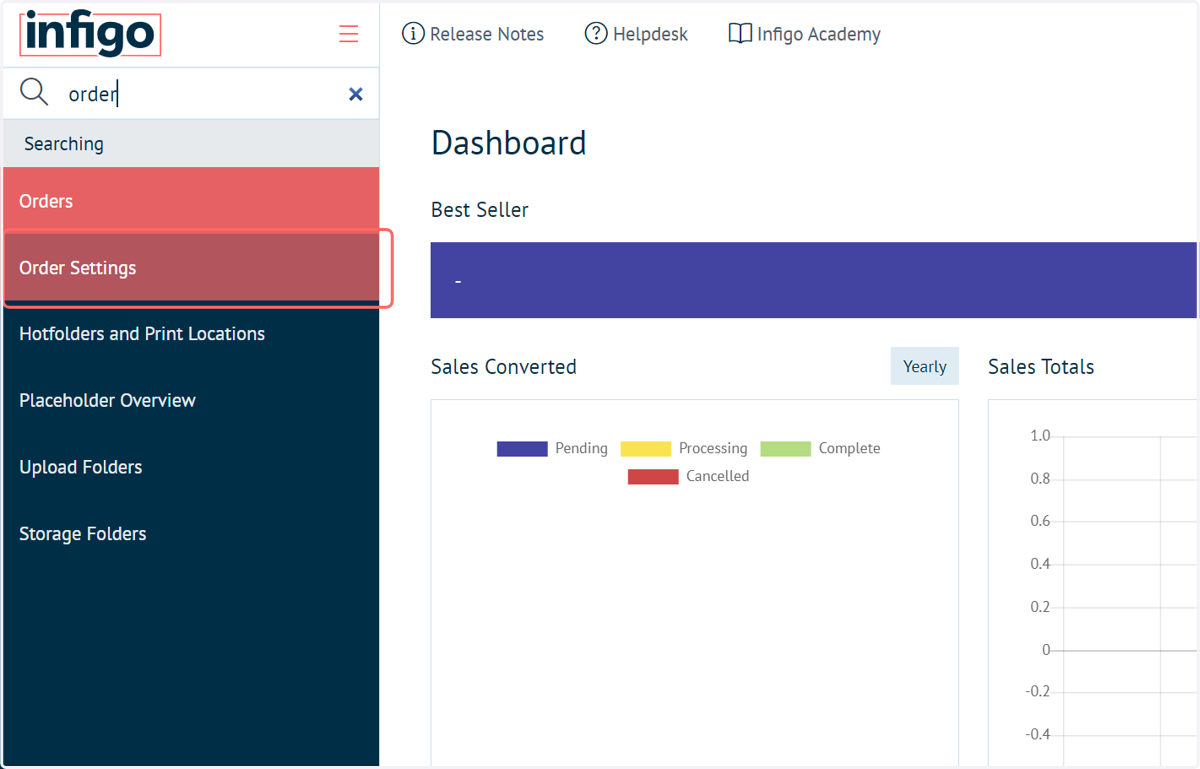Click the magnifying glass search icon

pos(34,93)
